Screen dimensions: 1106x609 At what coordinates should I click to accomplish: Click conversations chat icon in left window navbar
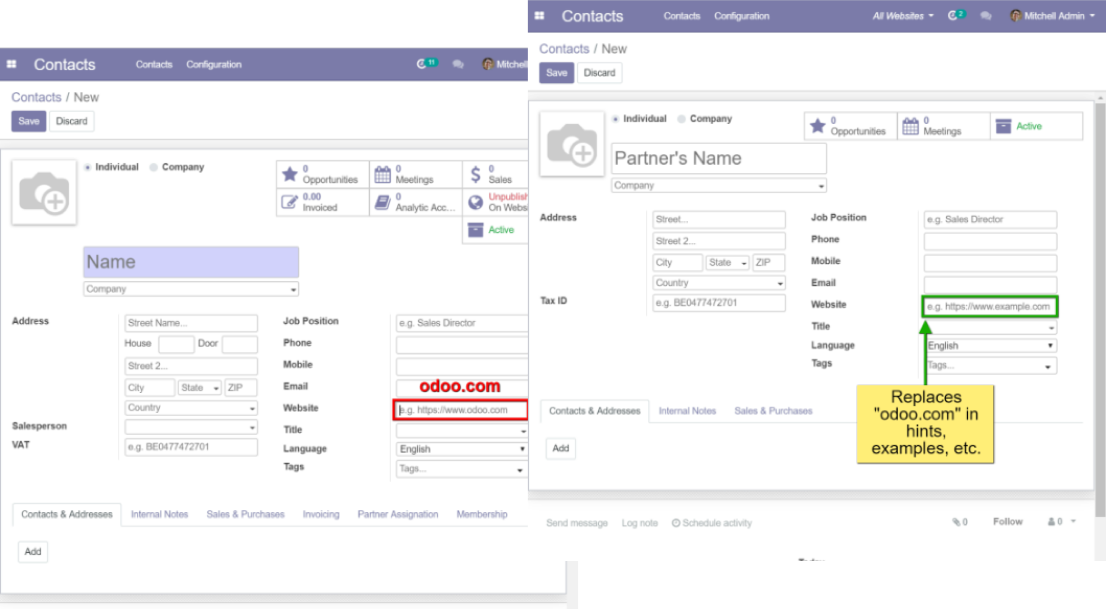coord(458,64)
